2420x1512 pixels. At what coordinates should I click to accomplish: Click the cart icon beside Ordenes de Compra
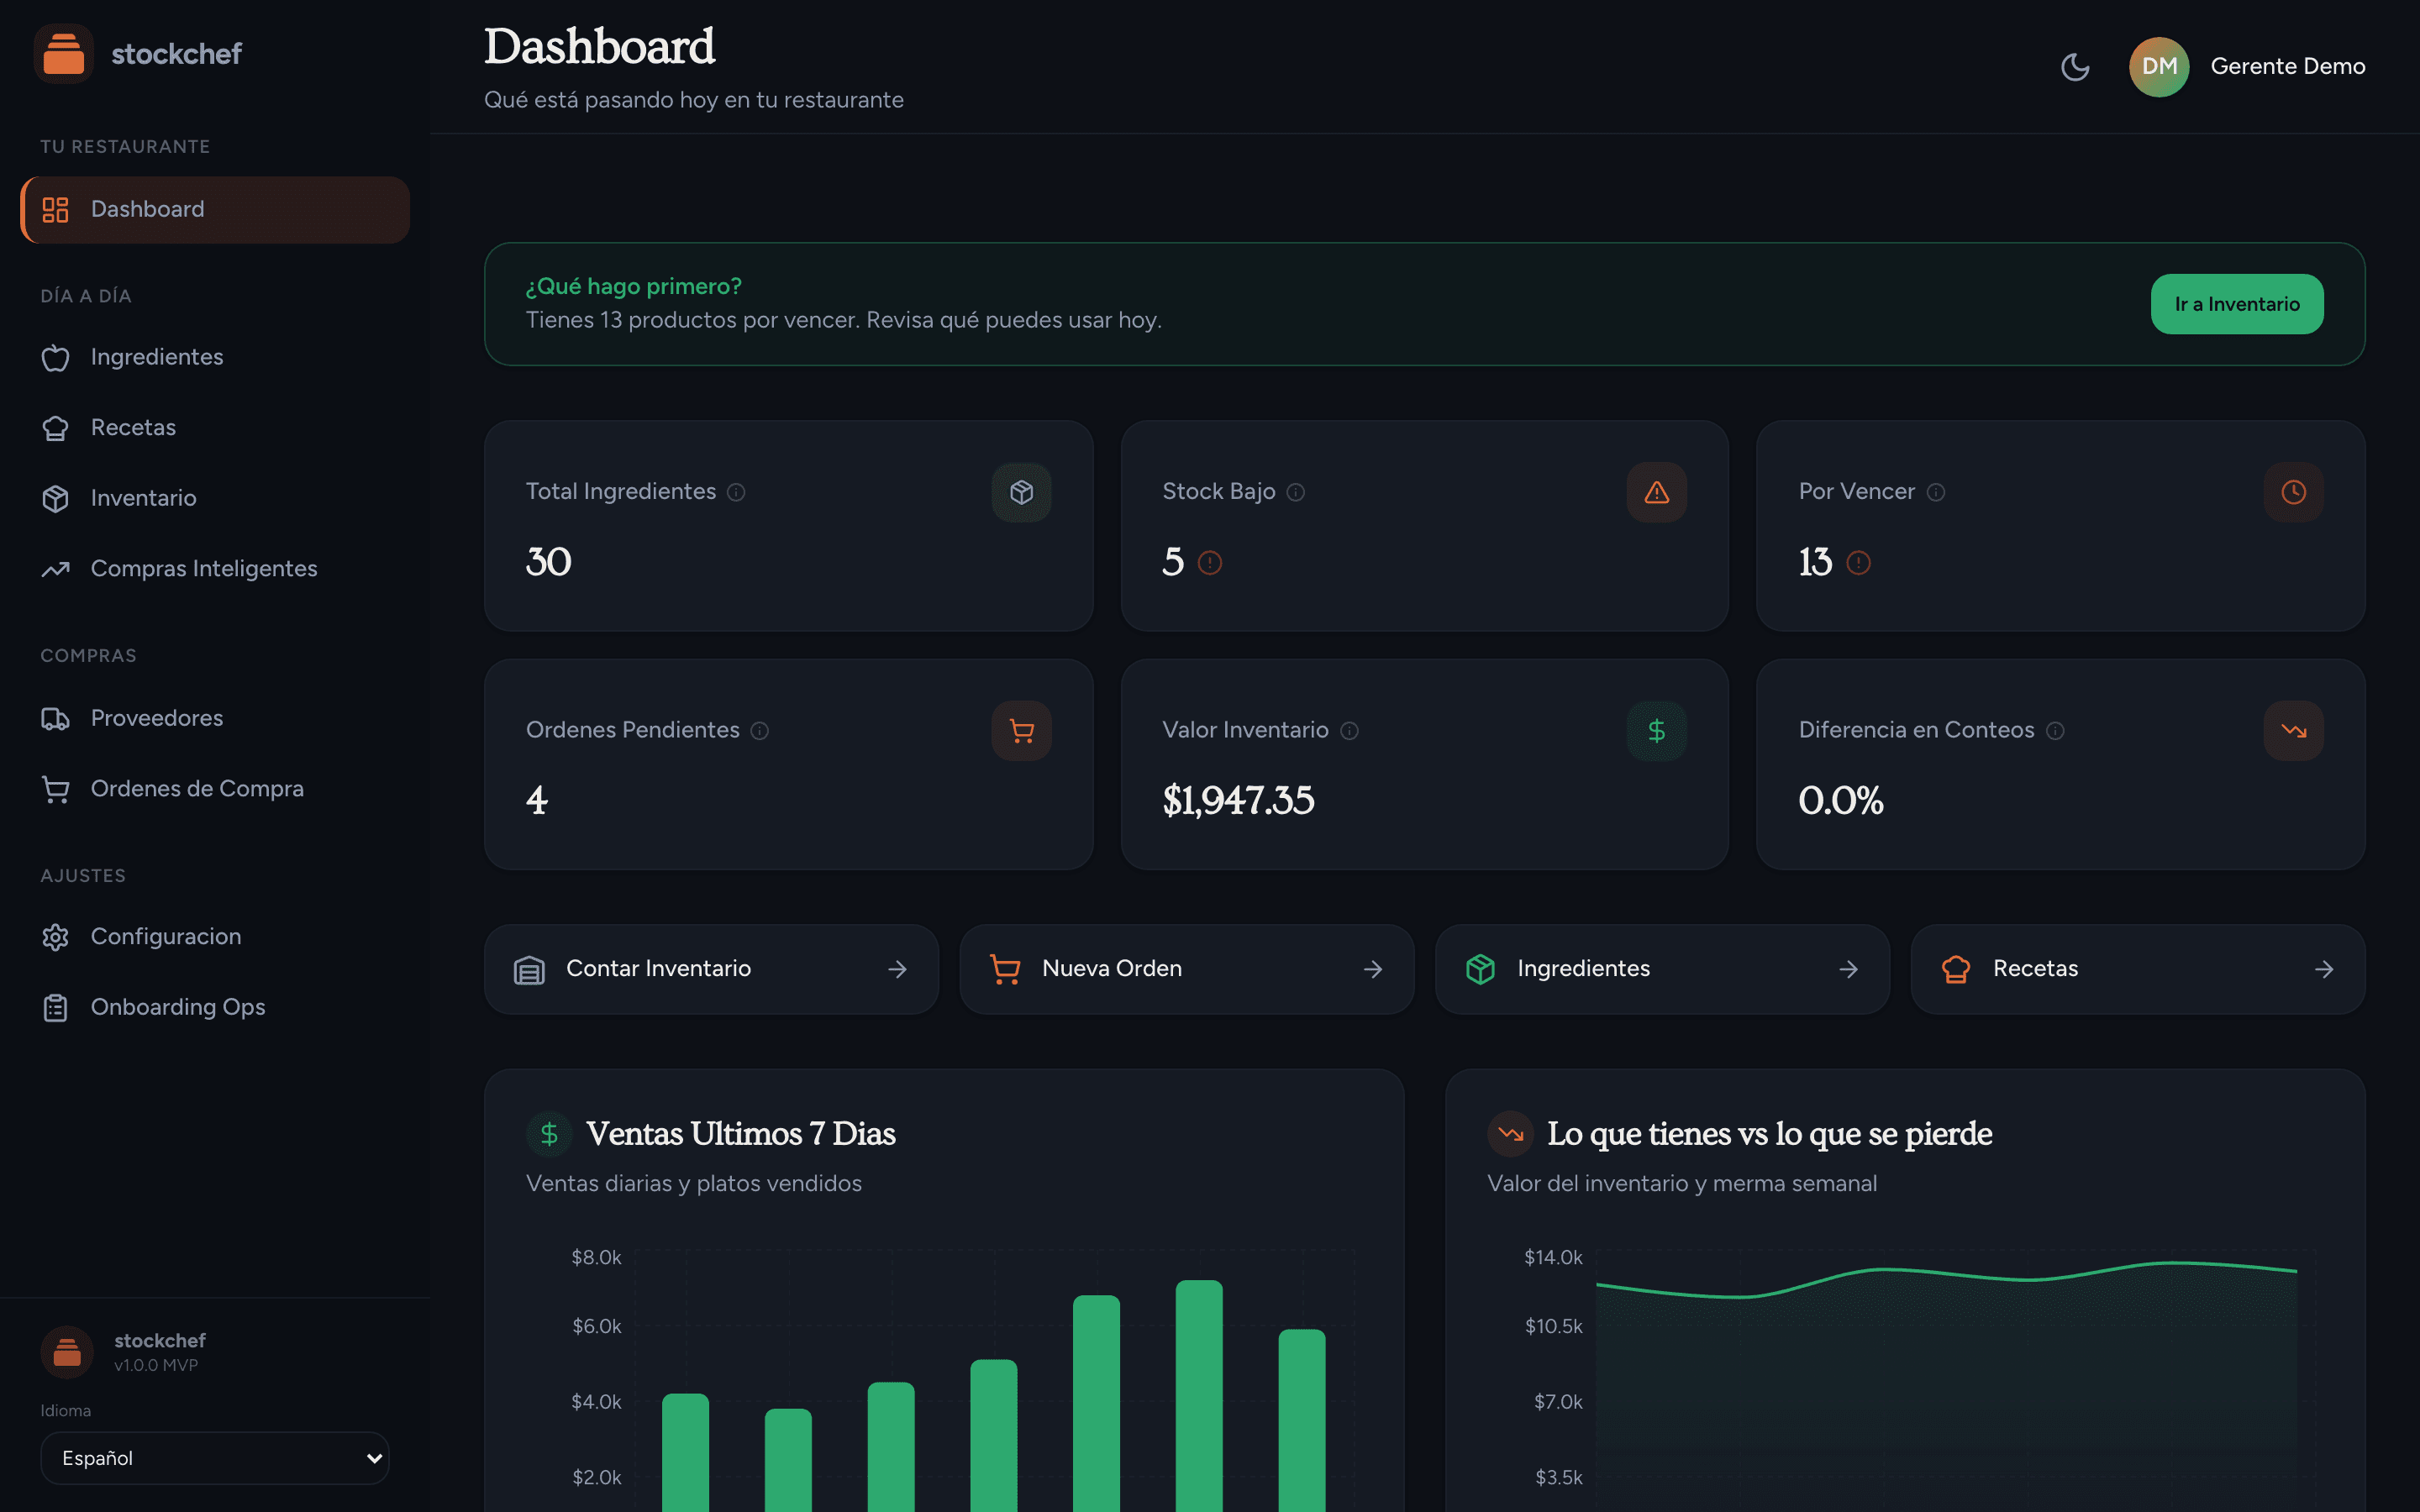pos(55,790)
